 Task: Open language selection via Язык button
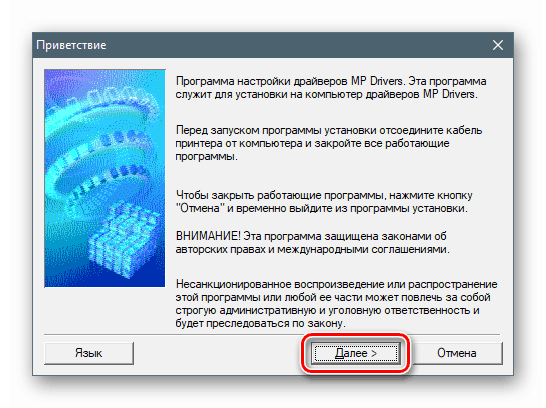[x=89, y=353]
